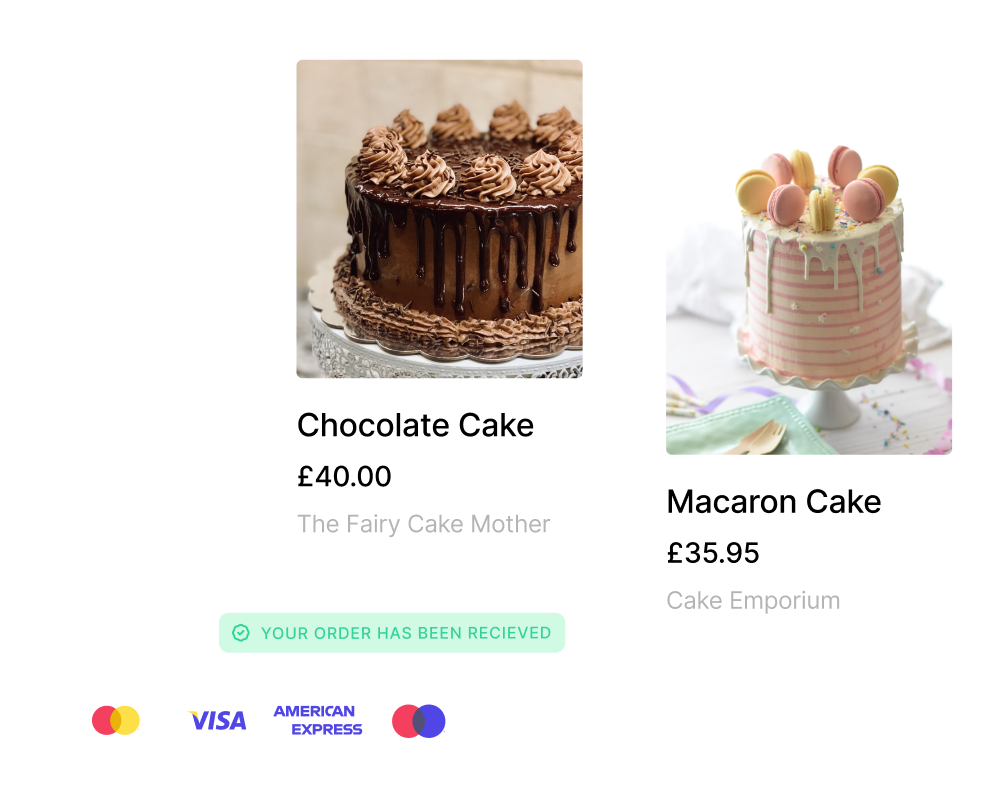Open the Cake Emporium seller link
Viewport: 1000px width, 801px height.
click(753, 601)
